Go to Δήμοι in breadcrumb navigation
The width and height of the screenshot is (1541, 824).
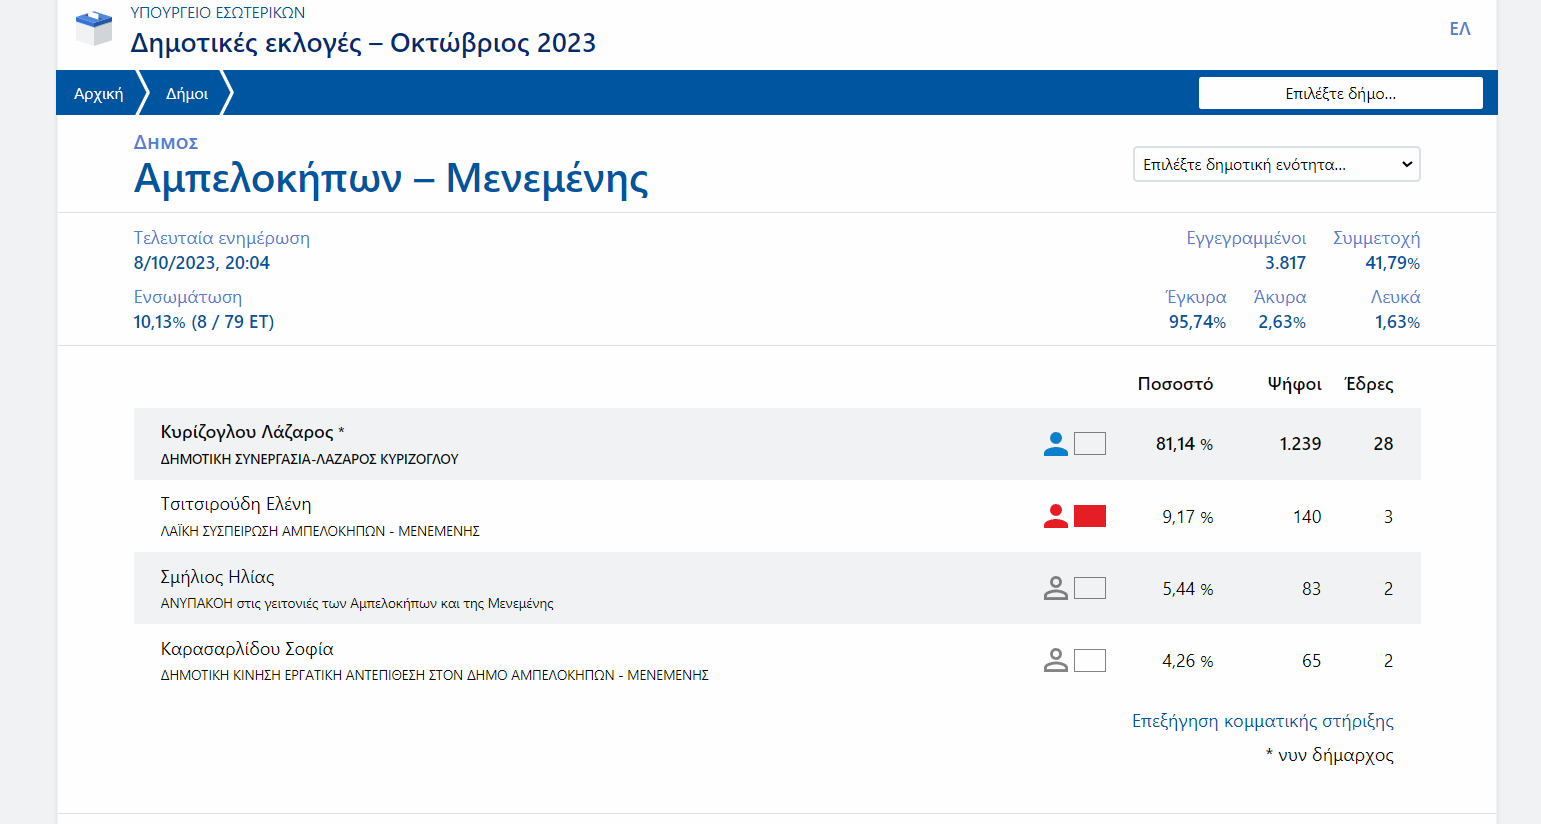point(187,93)
